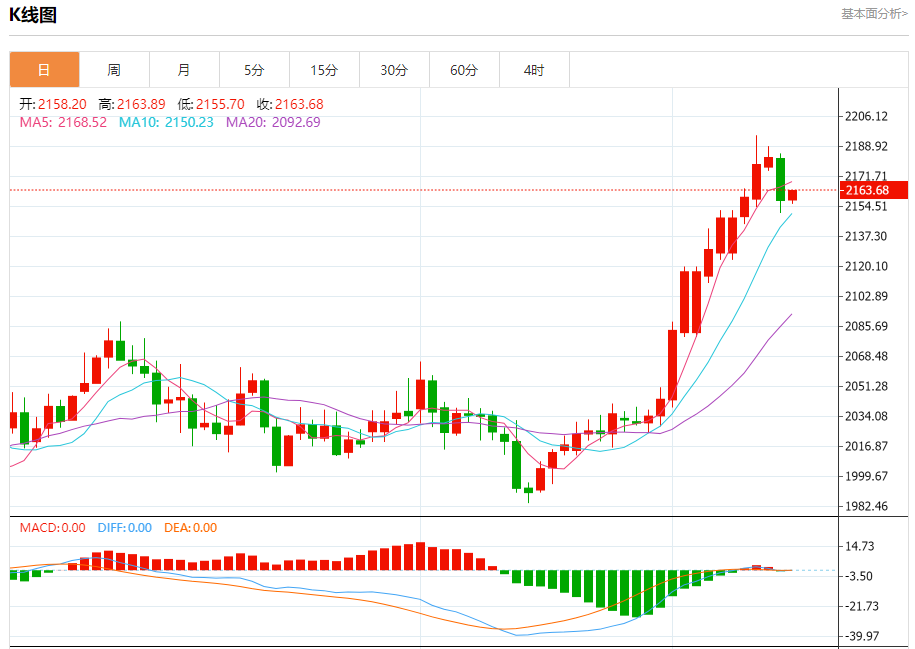The image size is (915, 649).
Task: Click the MACD:0.00 label
Action: pos(53,528)
